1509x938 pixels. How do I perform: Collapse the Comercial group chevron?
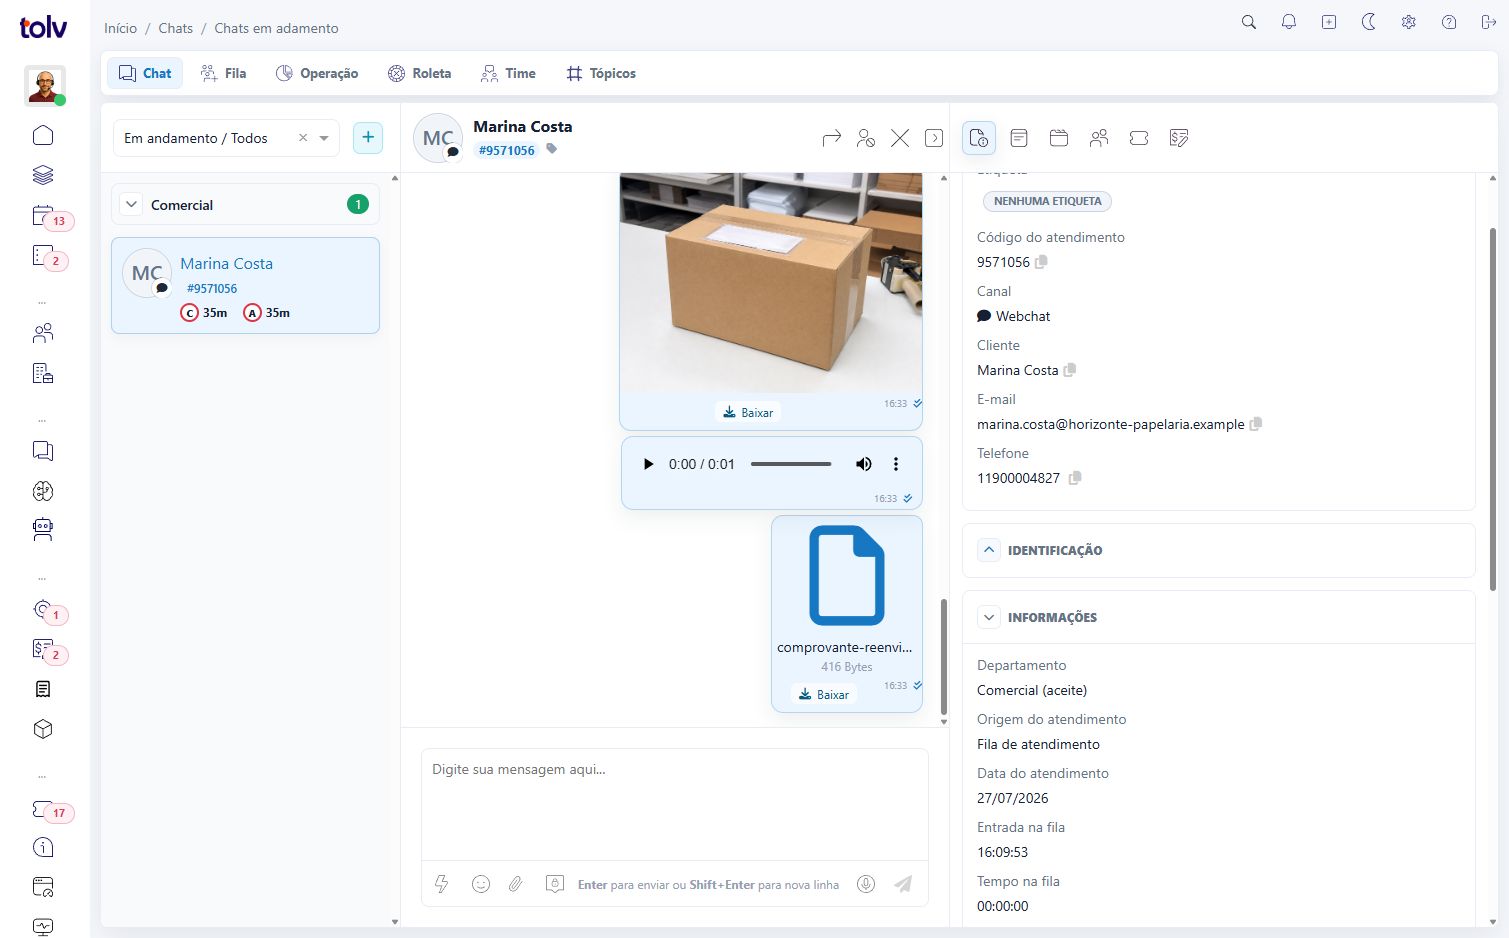(131, 204)
